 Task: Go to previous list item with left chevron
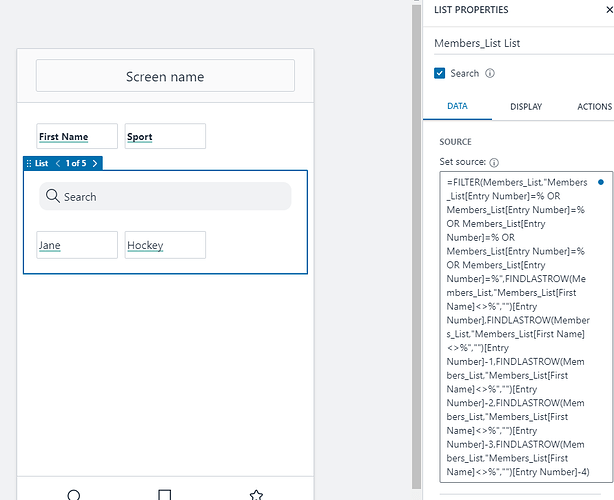pyautogui.click(x=58, y=163)
